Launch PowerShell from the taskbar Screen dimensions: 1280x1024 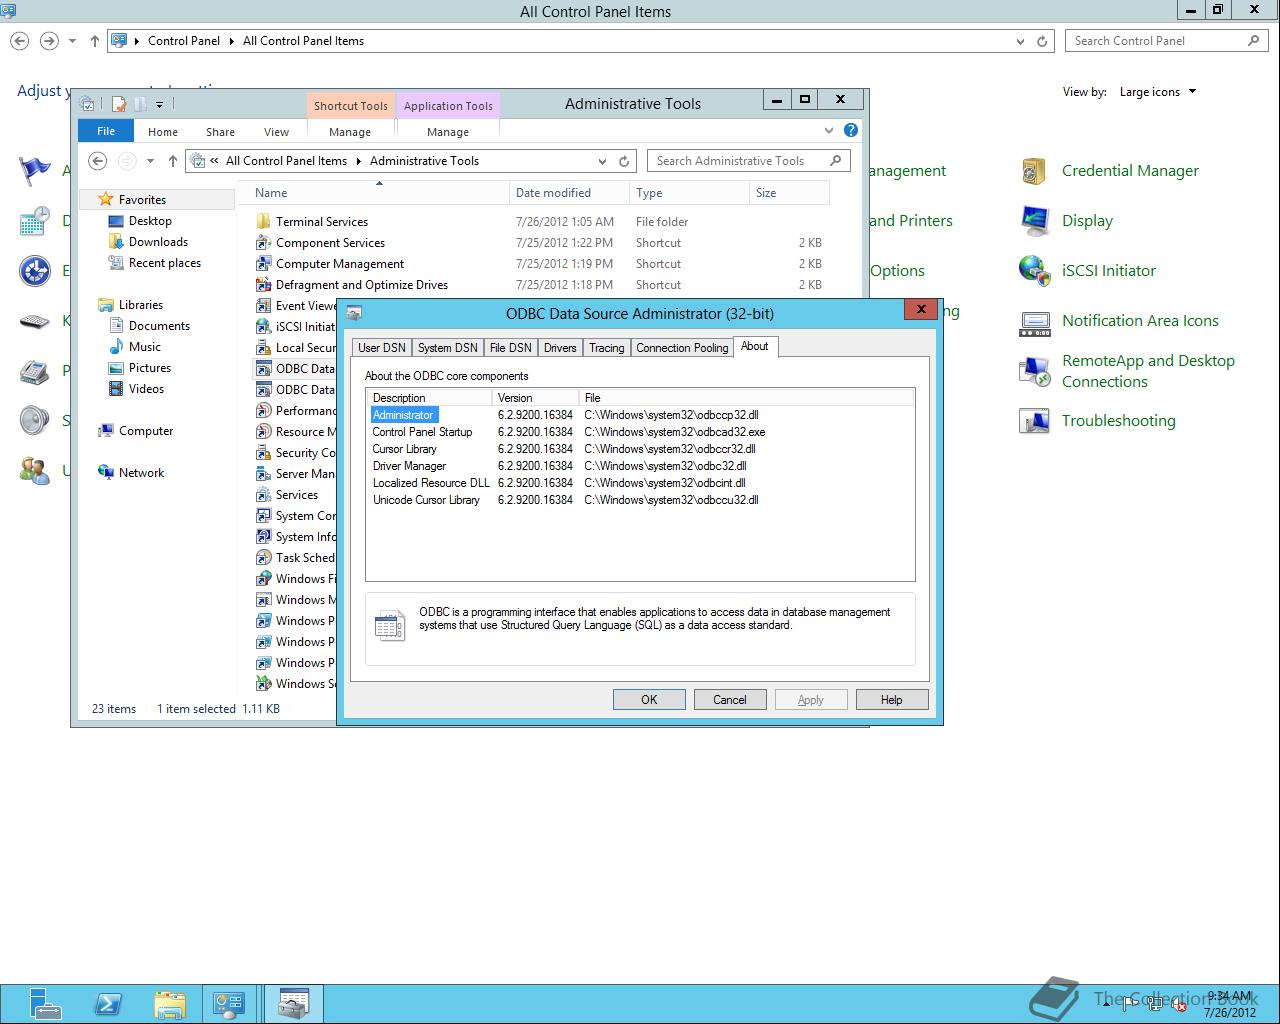point(108,1004)
